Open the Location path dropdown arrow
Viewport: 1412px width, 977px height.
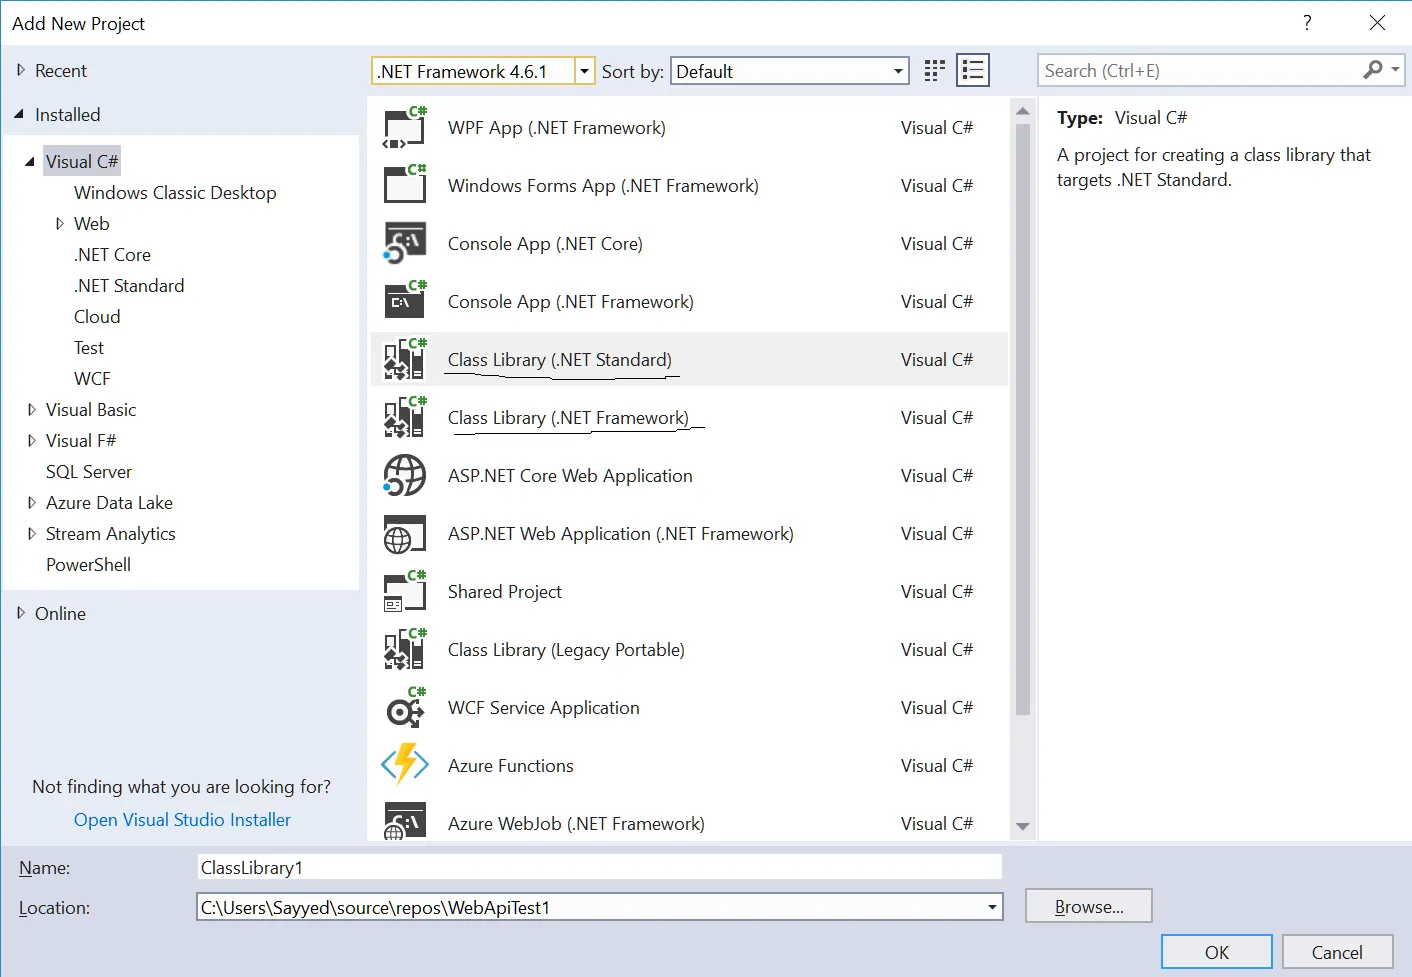(992, 908)
